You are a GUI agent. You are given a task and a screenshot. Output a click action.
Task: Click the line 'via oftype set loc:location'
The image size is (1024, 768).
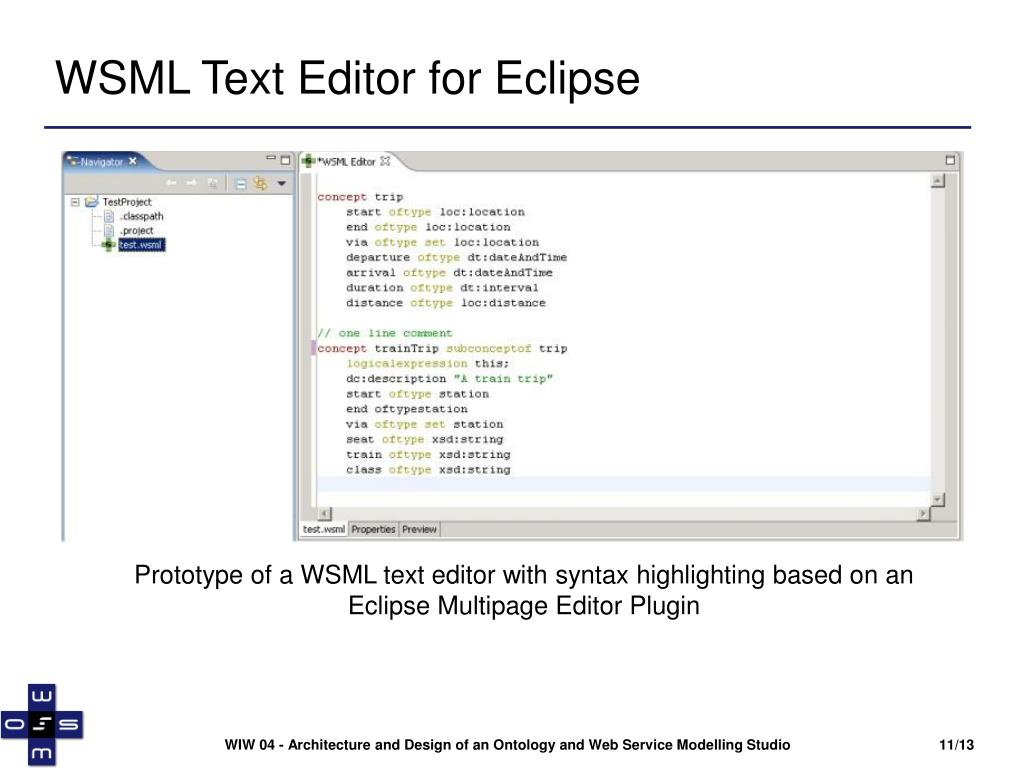[x=442, y=242]
